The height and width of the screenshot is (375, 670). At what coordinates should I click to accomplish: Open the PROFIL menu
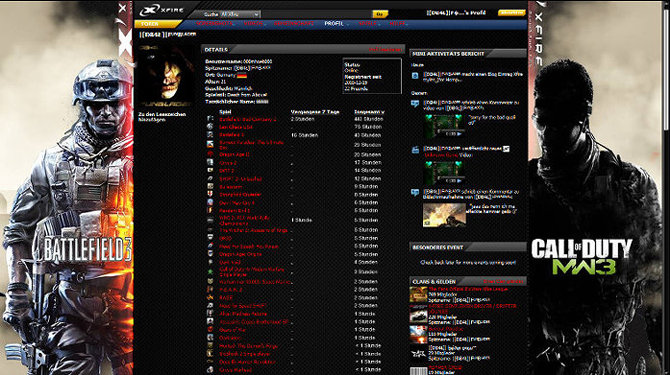tap(334, 23)
